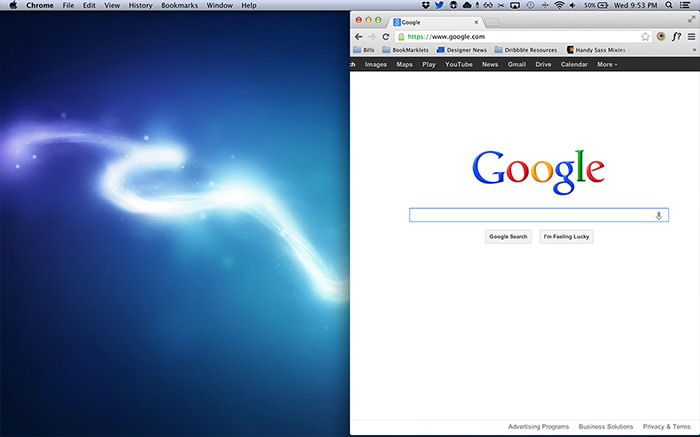
Task: Open the Dribbble Resources bookmark folder
Action: pos(526,50)
